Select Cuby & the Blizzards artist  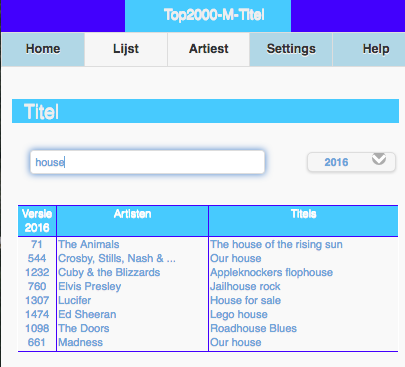[109, 272]
